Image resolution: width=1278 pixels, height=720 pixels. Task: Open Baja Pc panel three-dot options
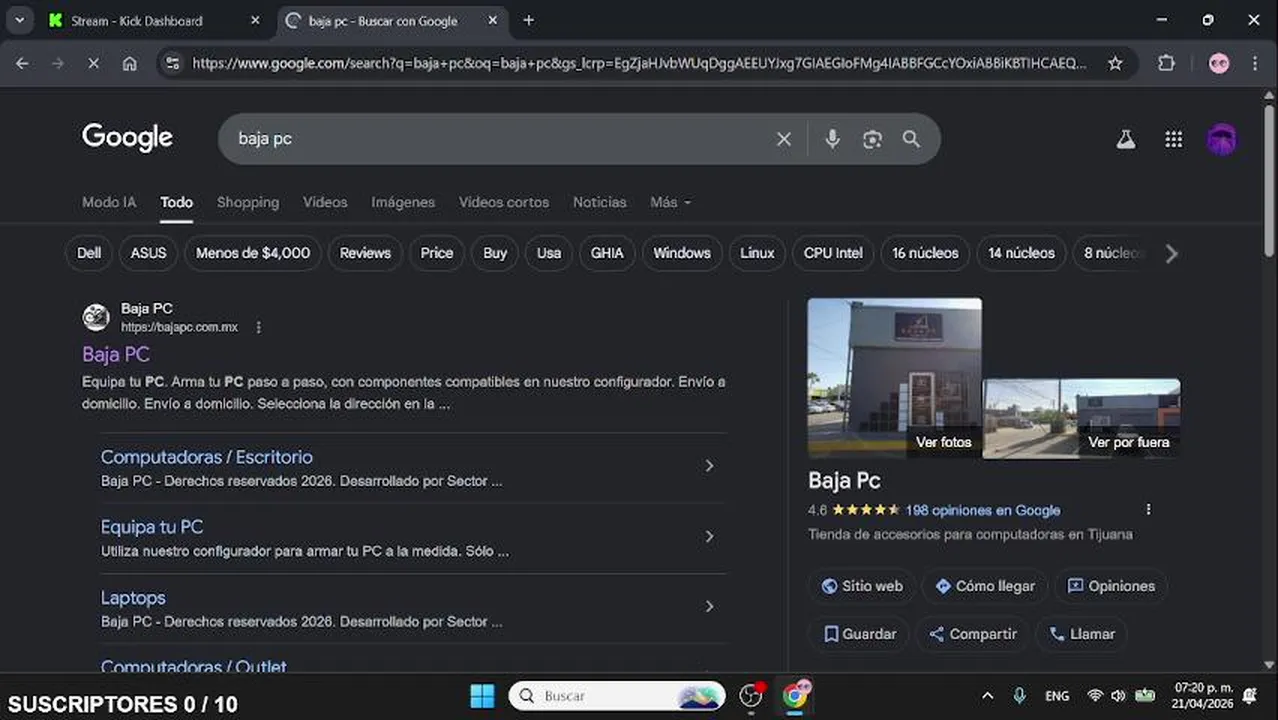(x=1148, y=510)
